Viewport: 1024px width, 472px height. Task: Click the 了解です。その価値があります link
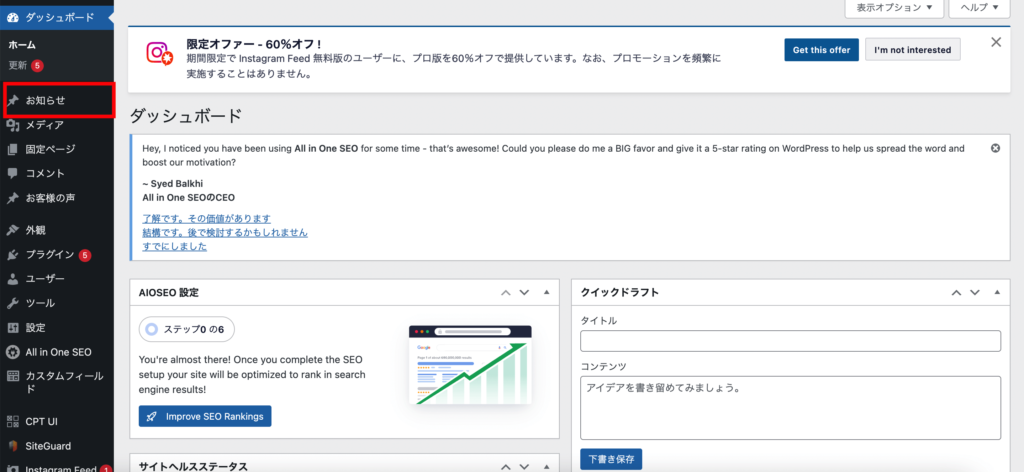[x=206, y=219]
